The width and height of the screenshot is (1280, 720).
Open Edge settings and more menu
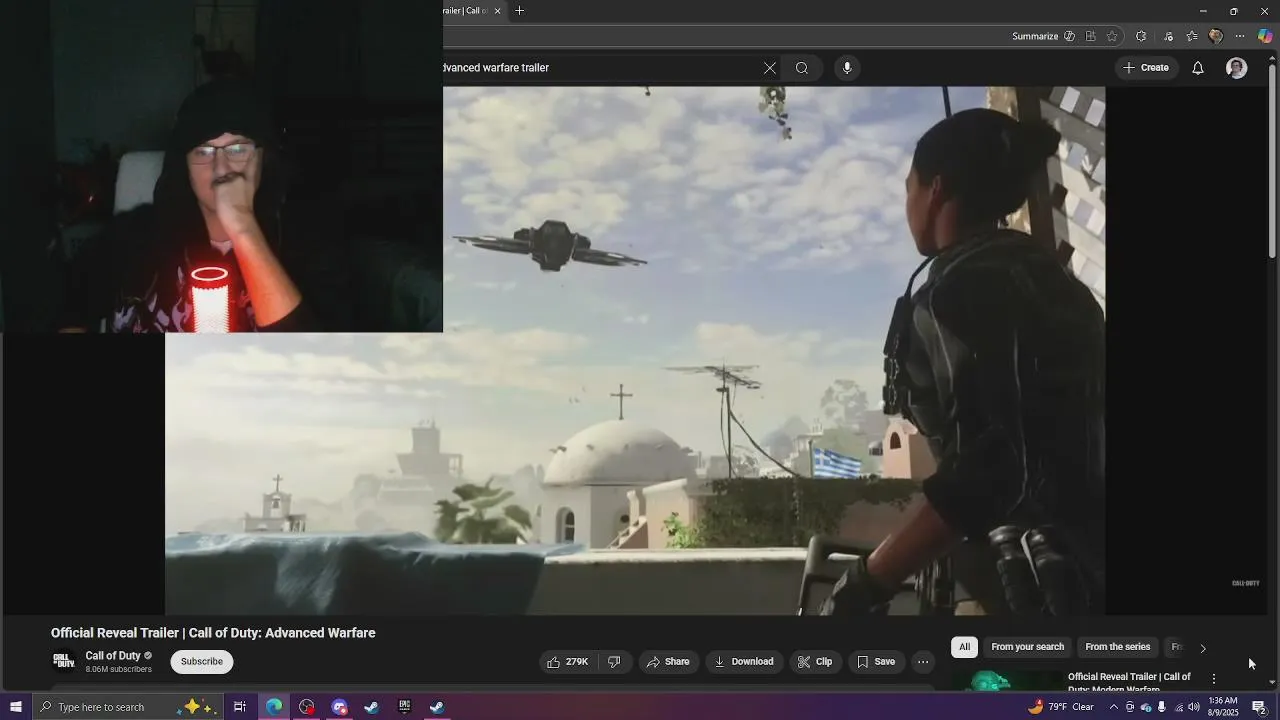pos(1240,36)
